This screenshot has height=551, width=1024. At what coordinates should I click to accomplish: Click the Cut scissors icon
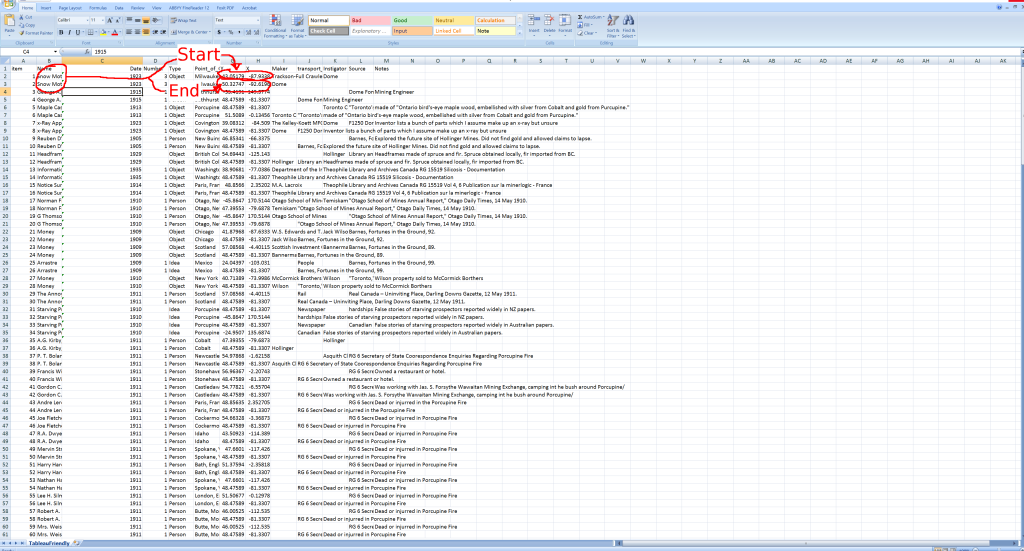coord(21,17)
